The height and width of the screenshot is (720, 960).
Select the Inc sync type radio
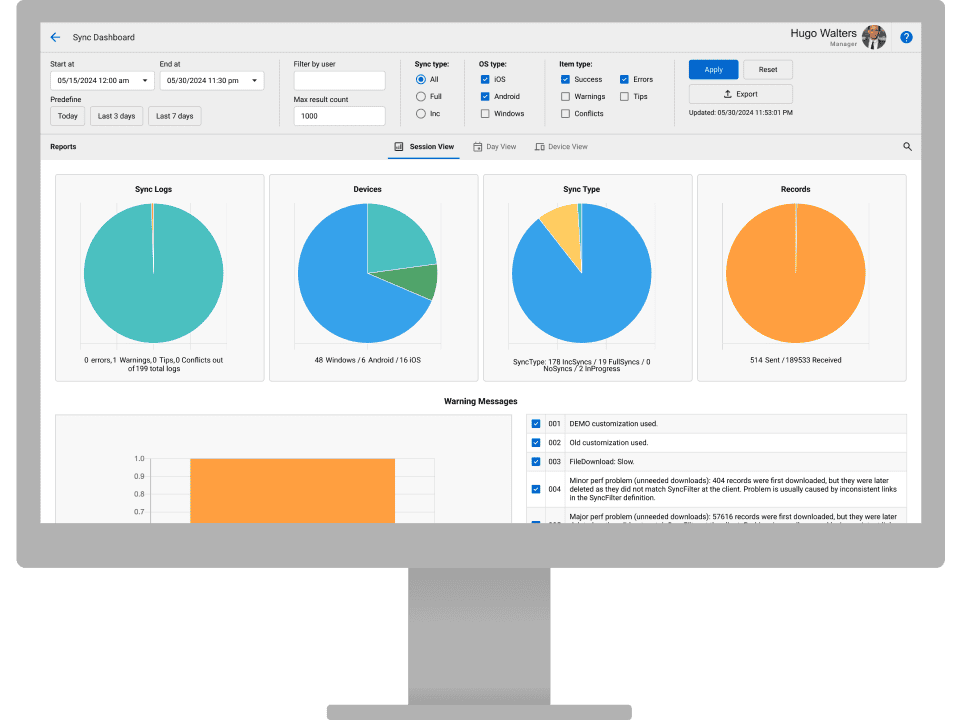click(x=421, y=114)
